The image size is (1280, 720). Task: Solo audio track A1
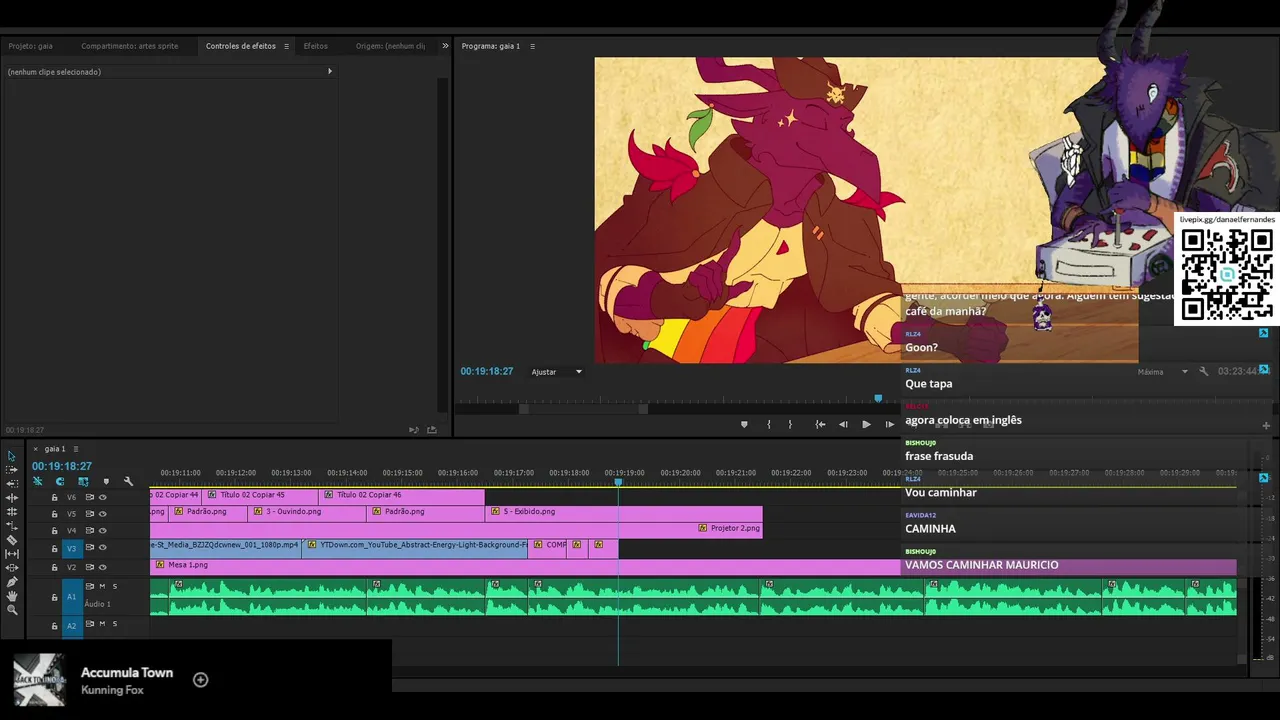115,586
